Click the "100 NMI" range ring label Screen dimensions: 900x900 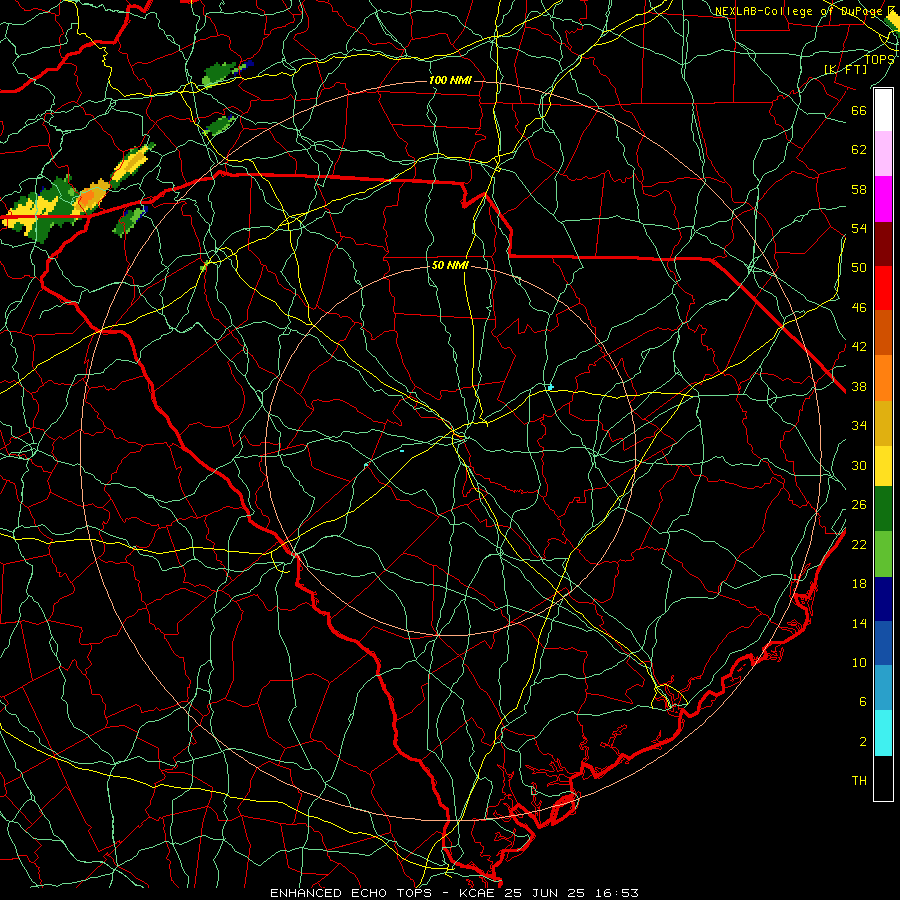pos(450,80)
